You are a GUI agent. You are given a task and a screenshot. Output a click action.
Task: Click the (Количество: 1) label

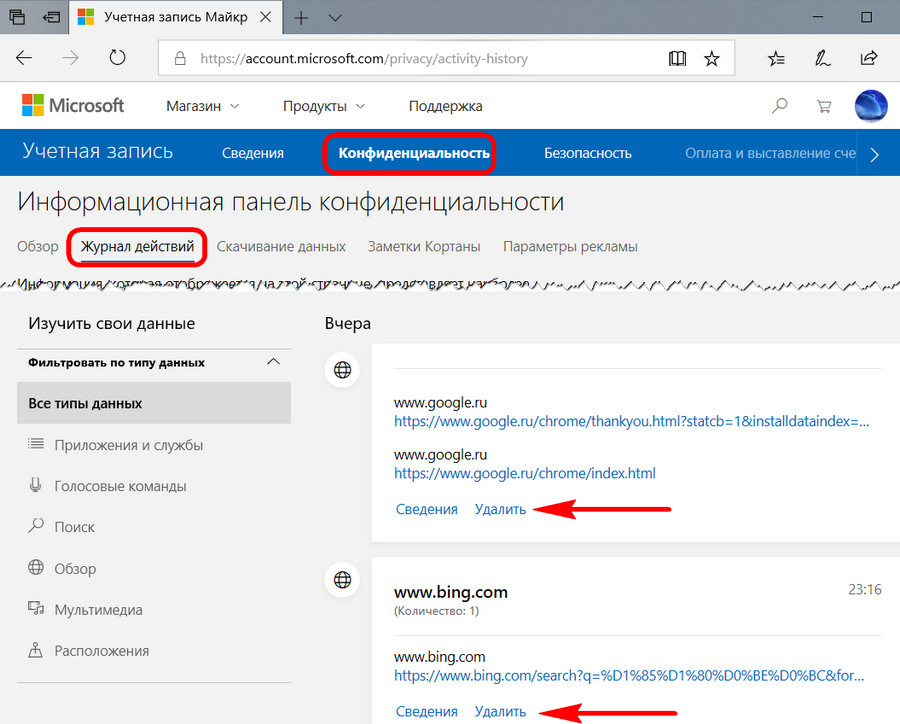(436, 611)
